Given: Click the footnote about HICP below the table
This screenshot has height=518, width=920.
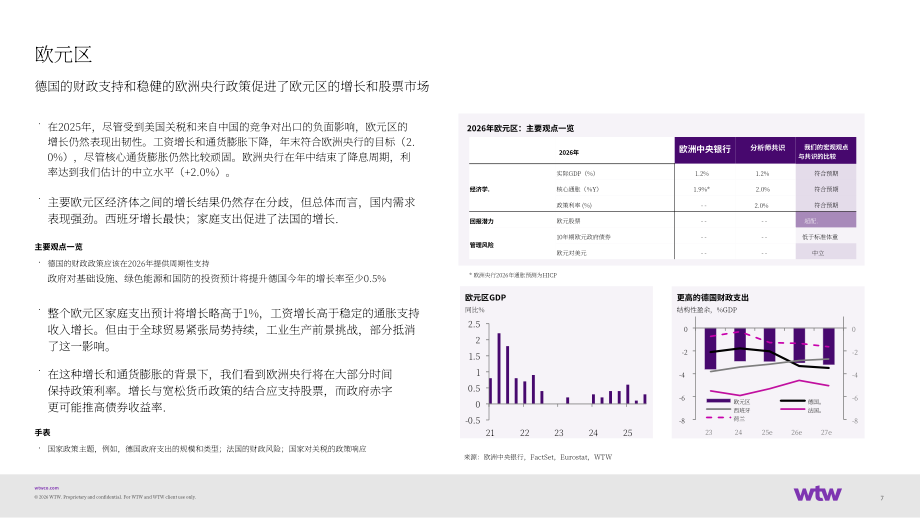Looking at the screenshot, I should tap(513, 275).
